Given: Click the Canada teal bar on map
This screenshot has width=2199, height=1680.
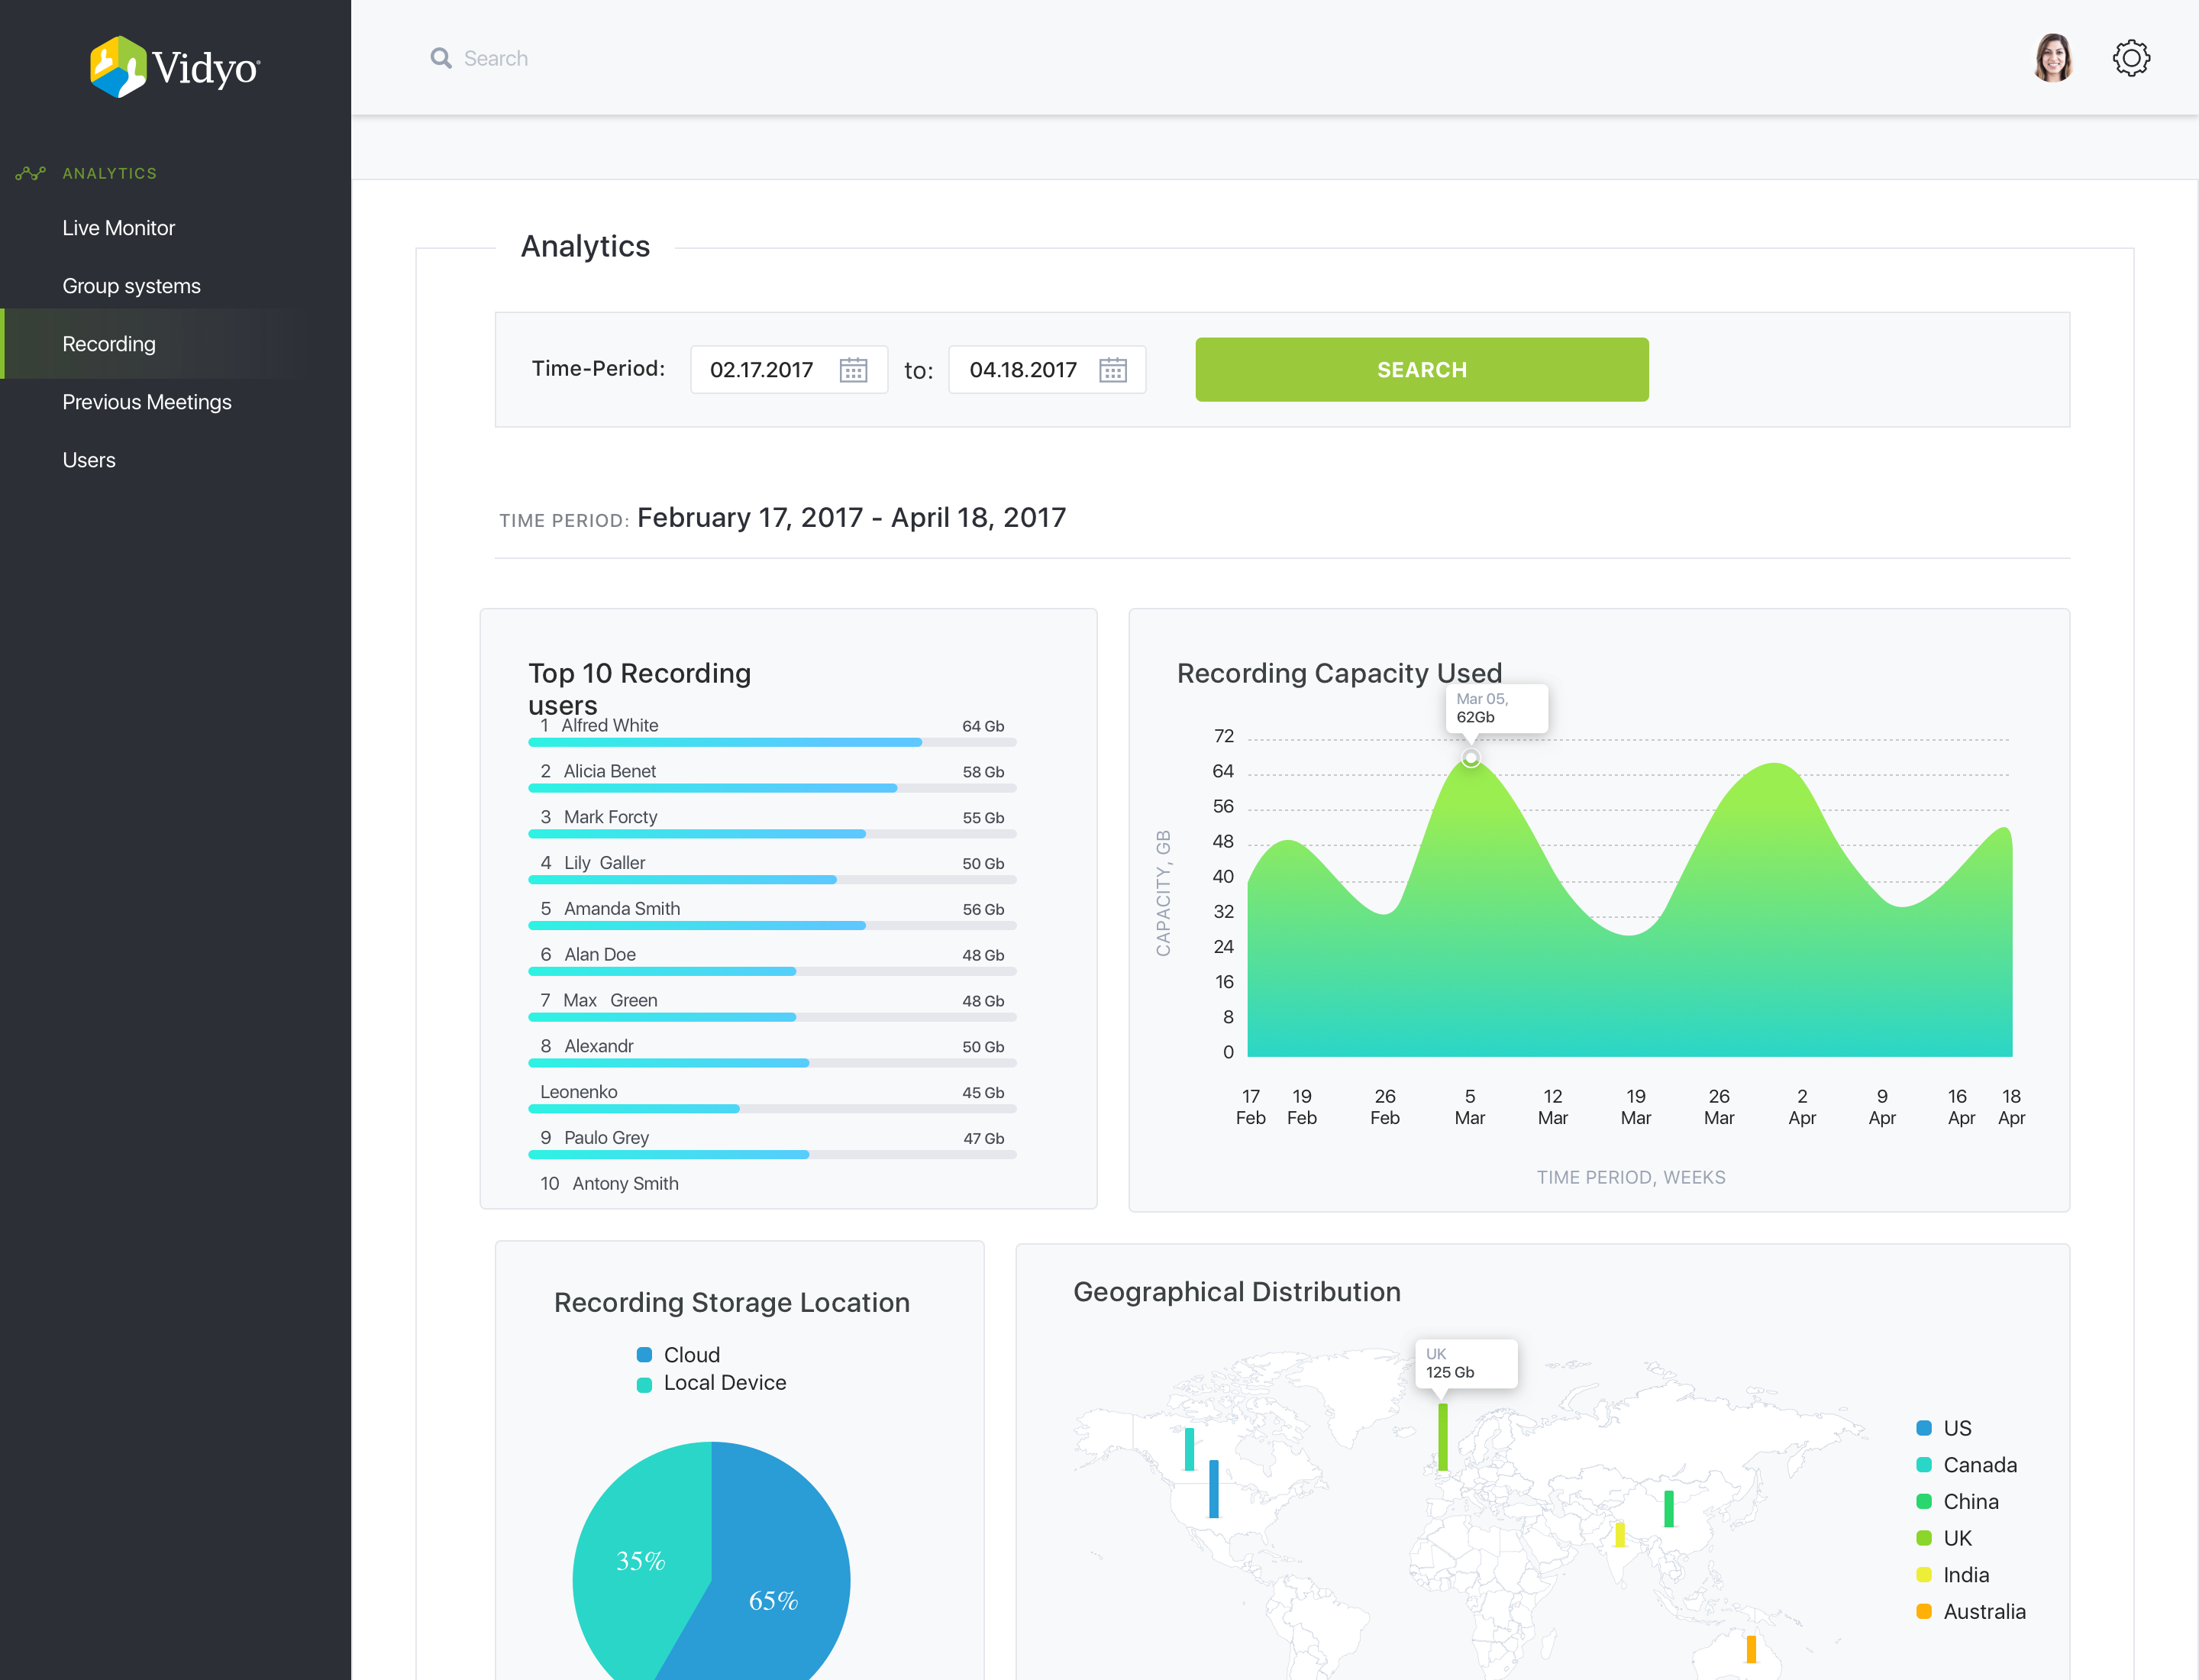Looking at the screenshot, I should click(x=1189, y=1449).
